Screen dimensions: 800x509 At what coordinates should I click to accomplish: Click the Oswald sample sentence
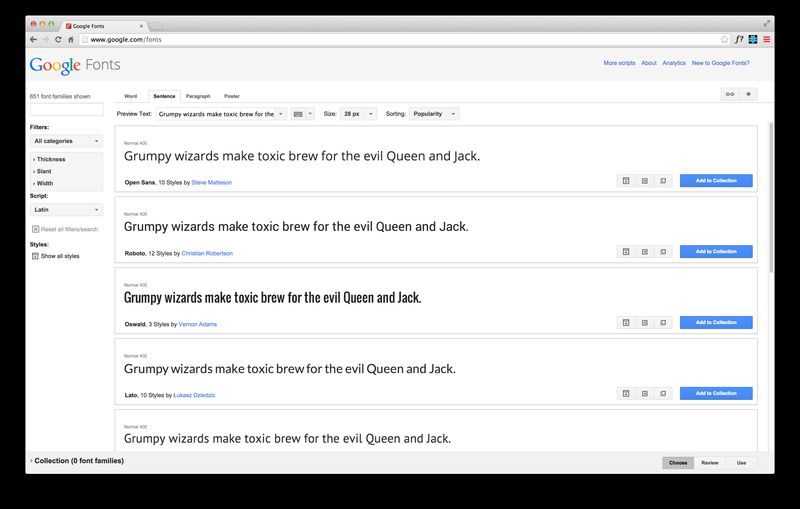pyautogui.click(x=272, y=298)
